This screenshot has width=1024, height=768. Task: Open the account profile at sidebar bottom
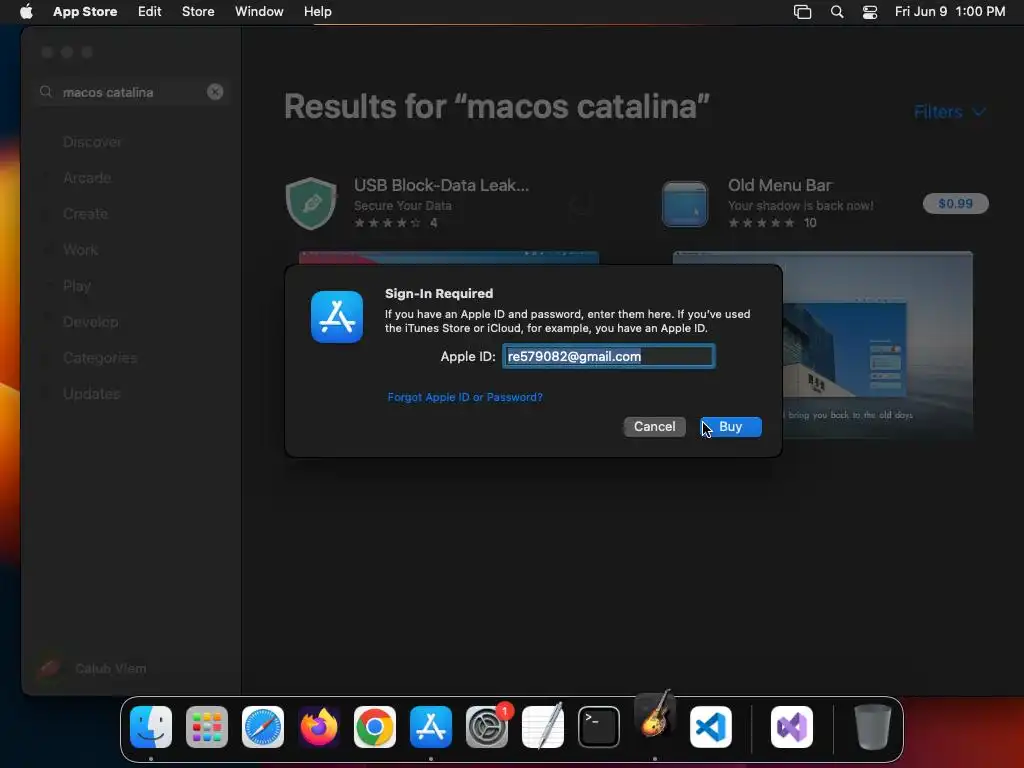(x=91, y=668)
